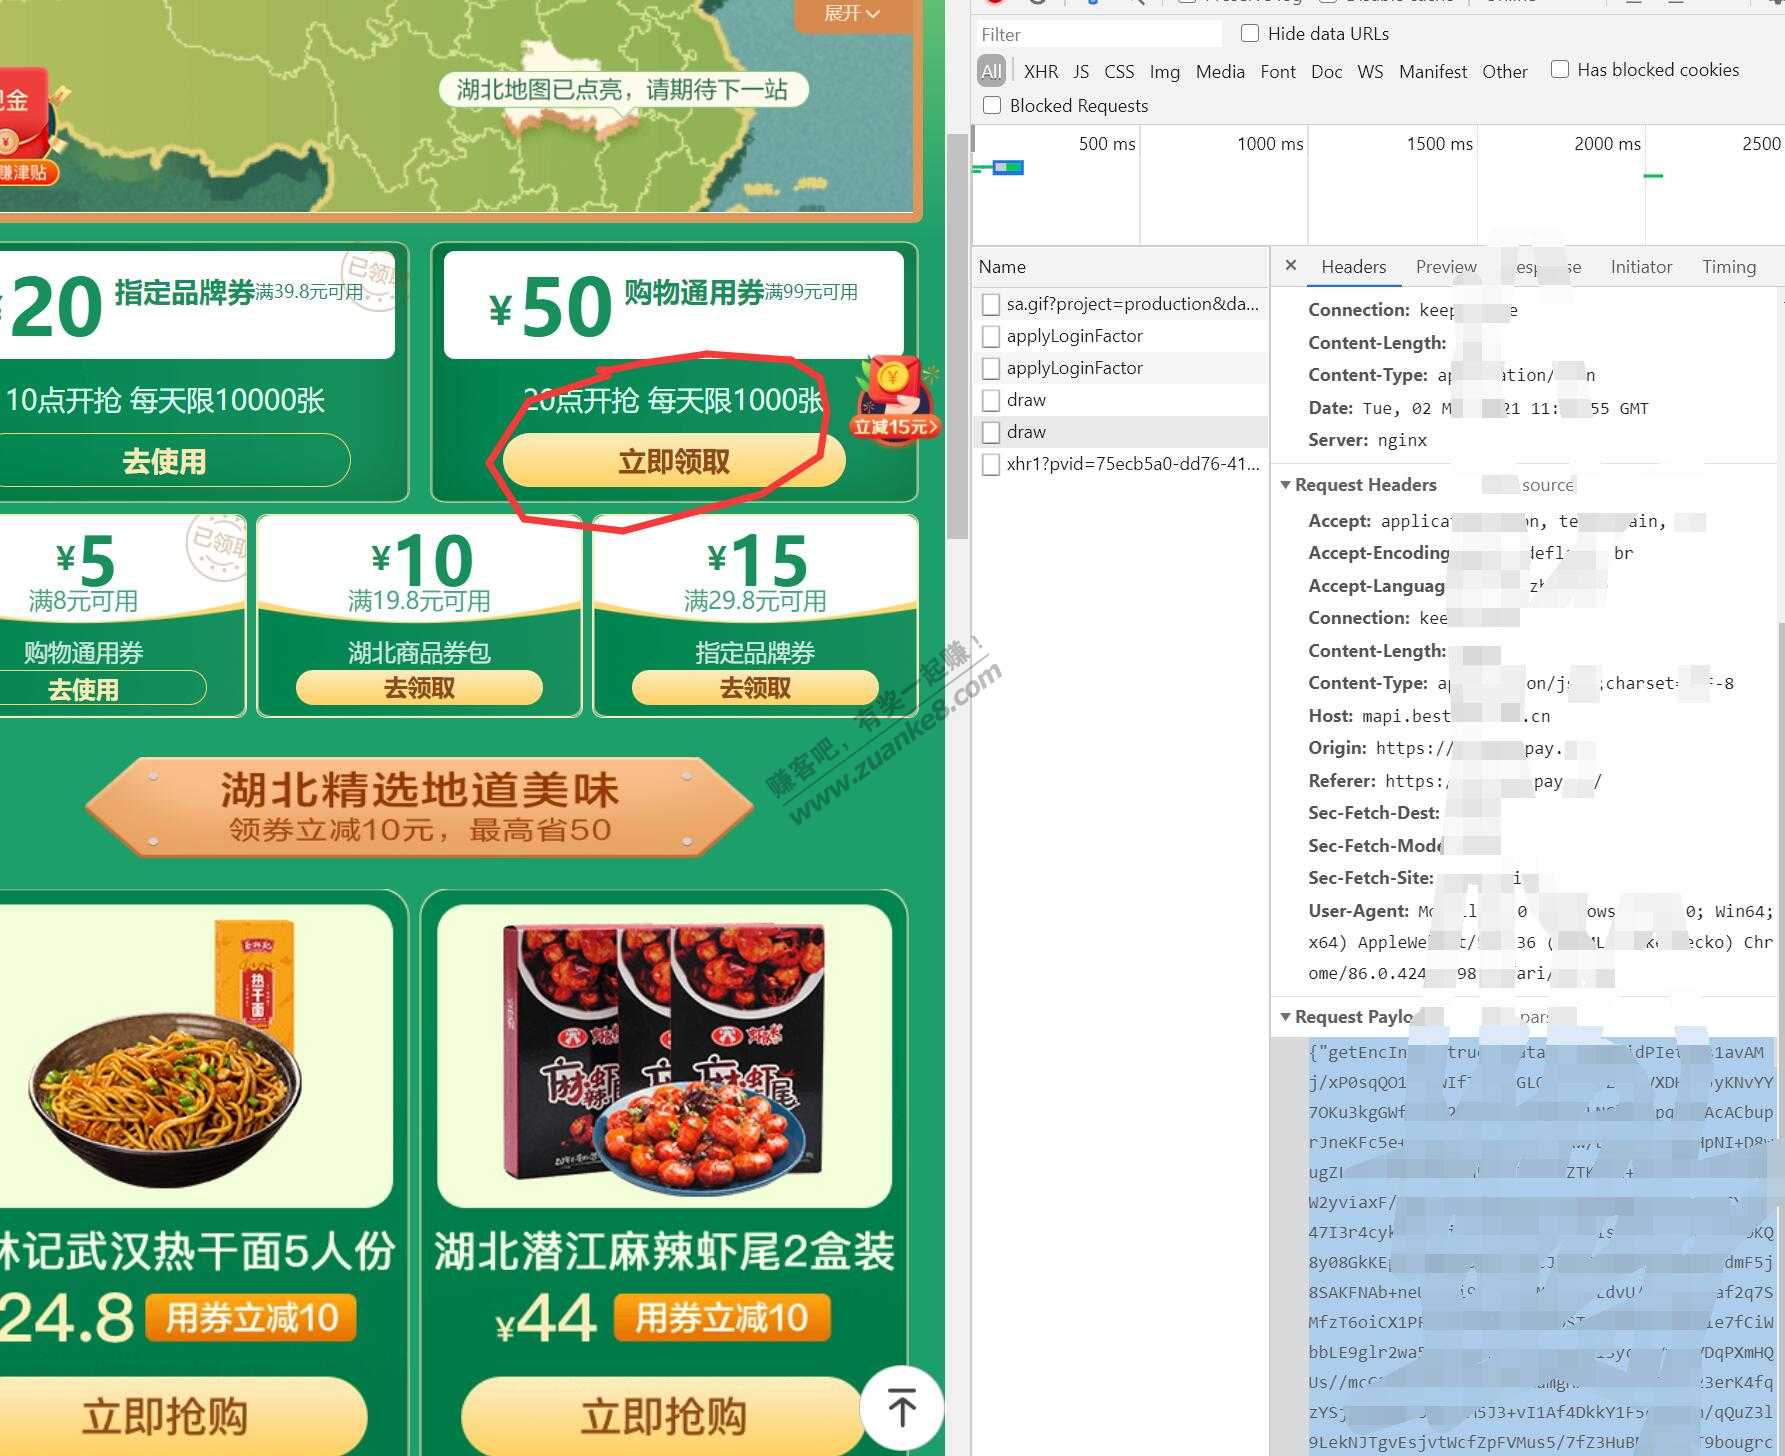1785x1456 pixels.
Task: Tap the back-to-top arrow icon
Action: pyautogui.click(x=901, y=1407)
